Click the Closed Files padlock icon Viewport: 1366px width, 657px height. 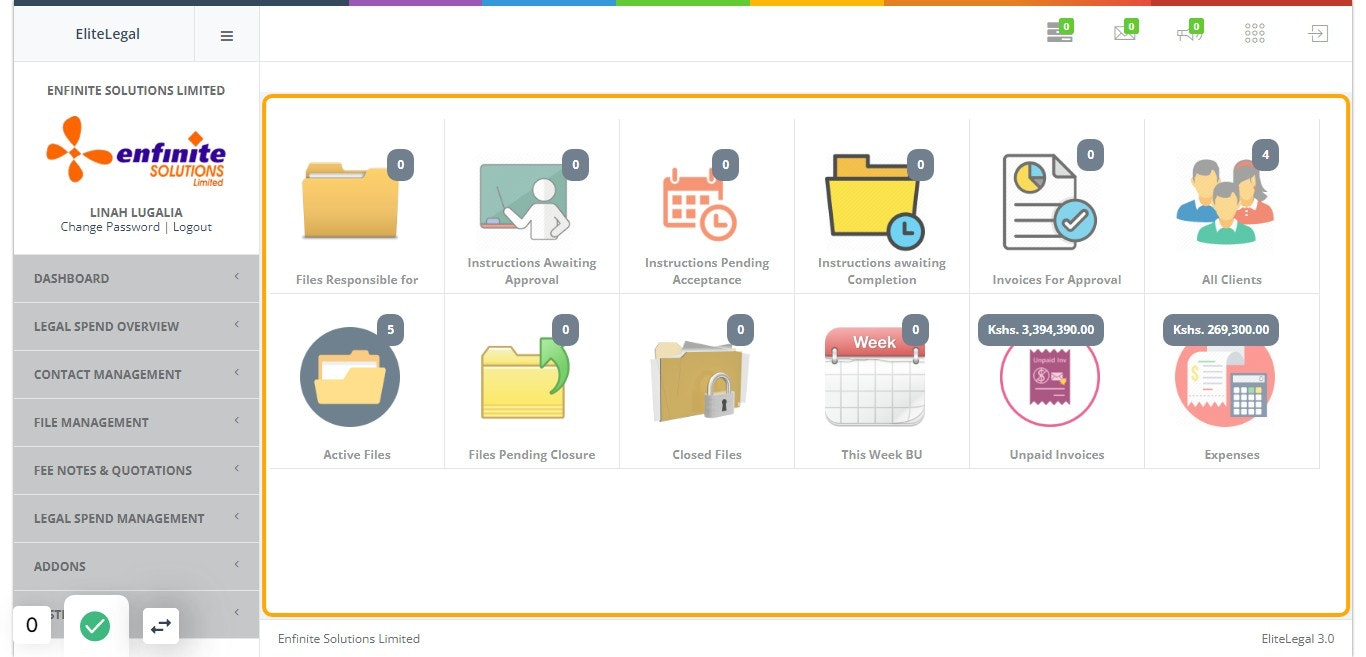(703, 376)
